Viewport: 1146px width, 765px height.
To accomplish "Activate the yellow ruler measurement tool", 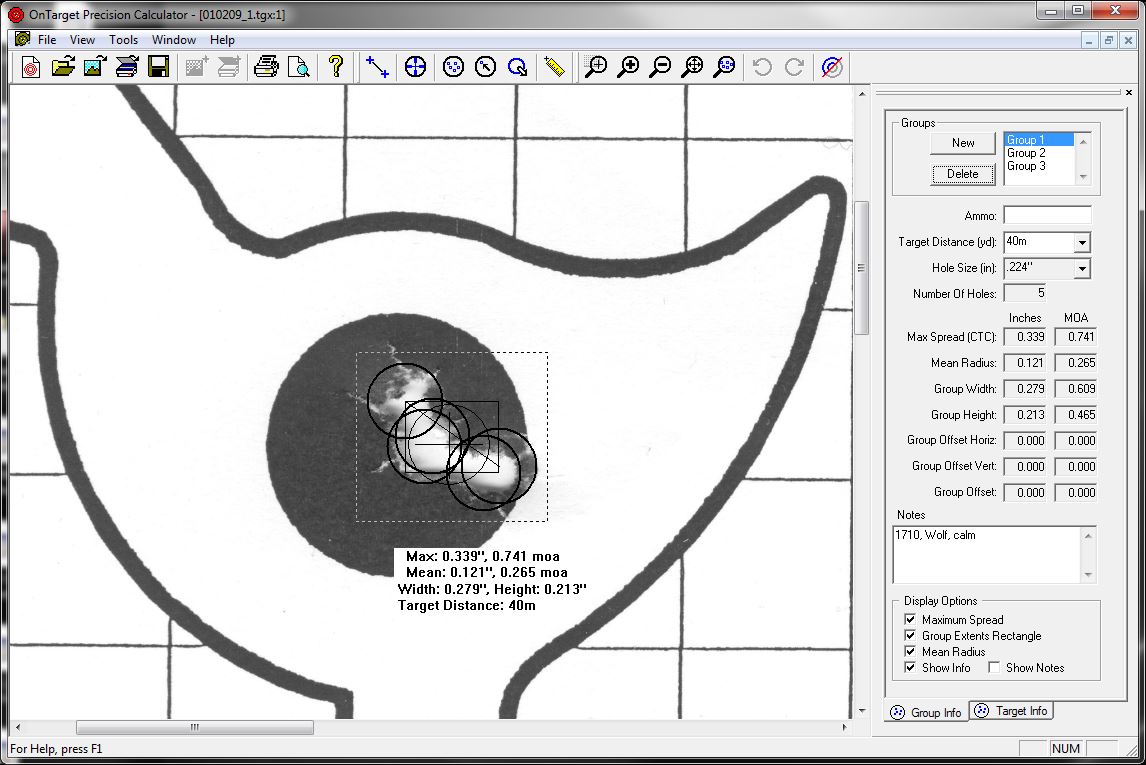I will [x=553, y=66].
